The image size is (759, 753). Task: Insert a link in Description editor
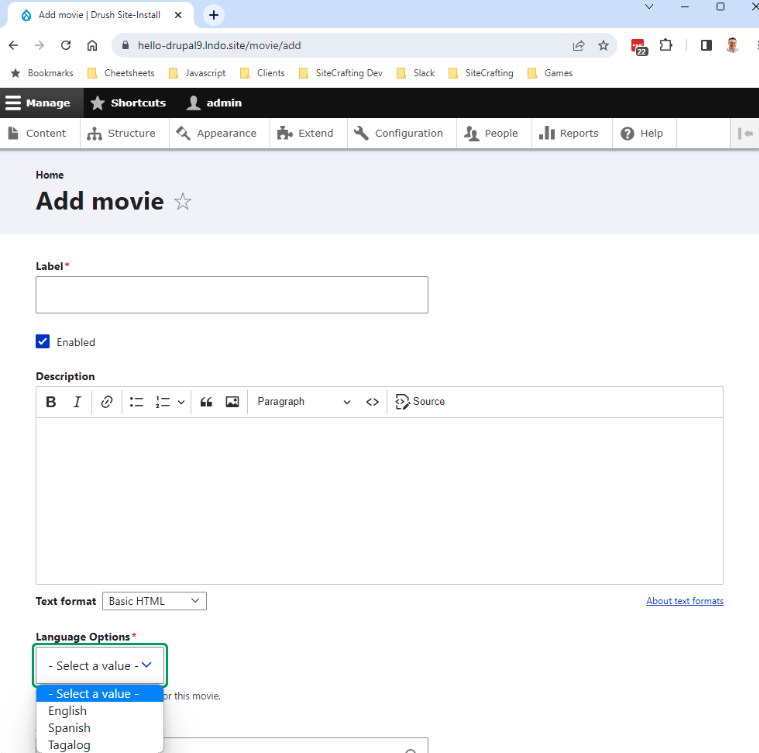pyautogui.click(x=106, y=402)
